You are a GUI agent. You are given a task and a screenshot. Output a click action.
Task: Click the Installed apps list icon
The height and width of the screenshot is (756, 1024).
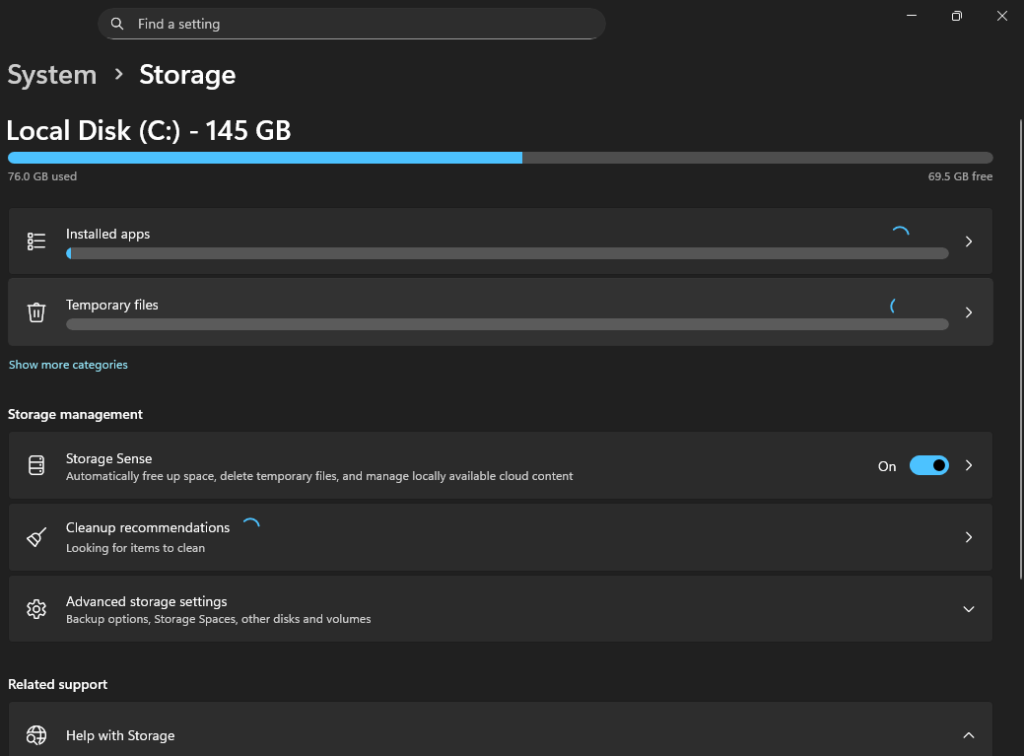(x=36, y=240)
